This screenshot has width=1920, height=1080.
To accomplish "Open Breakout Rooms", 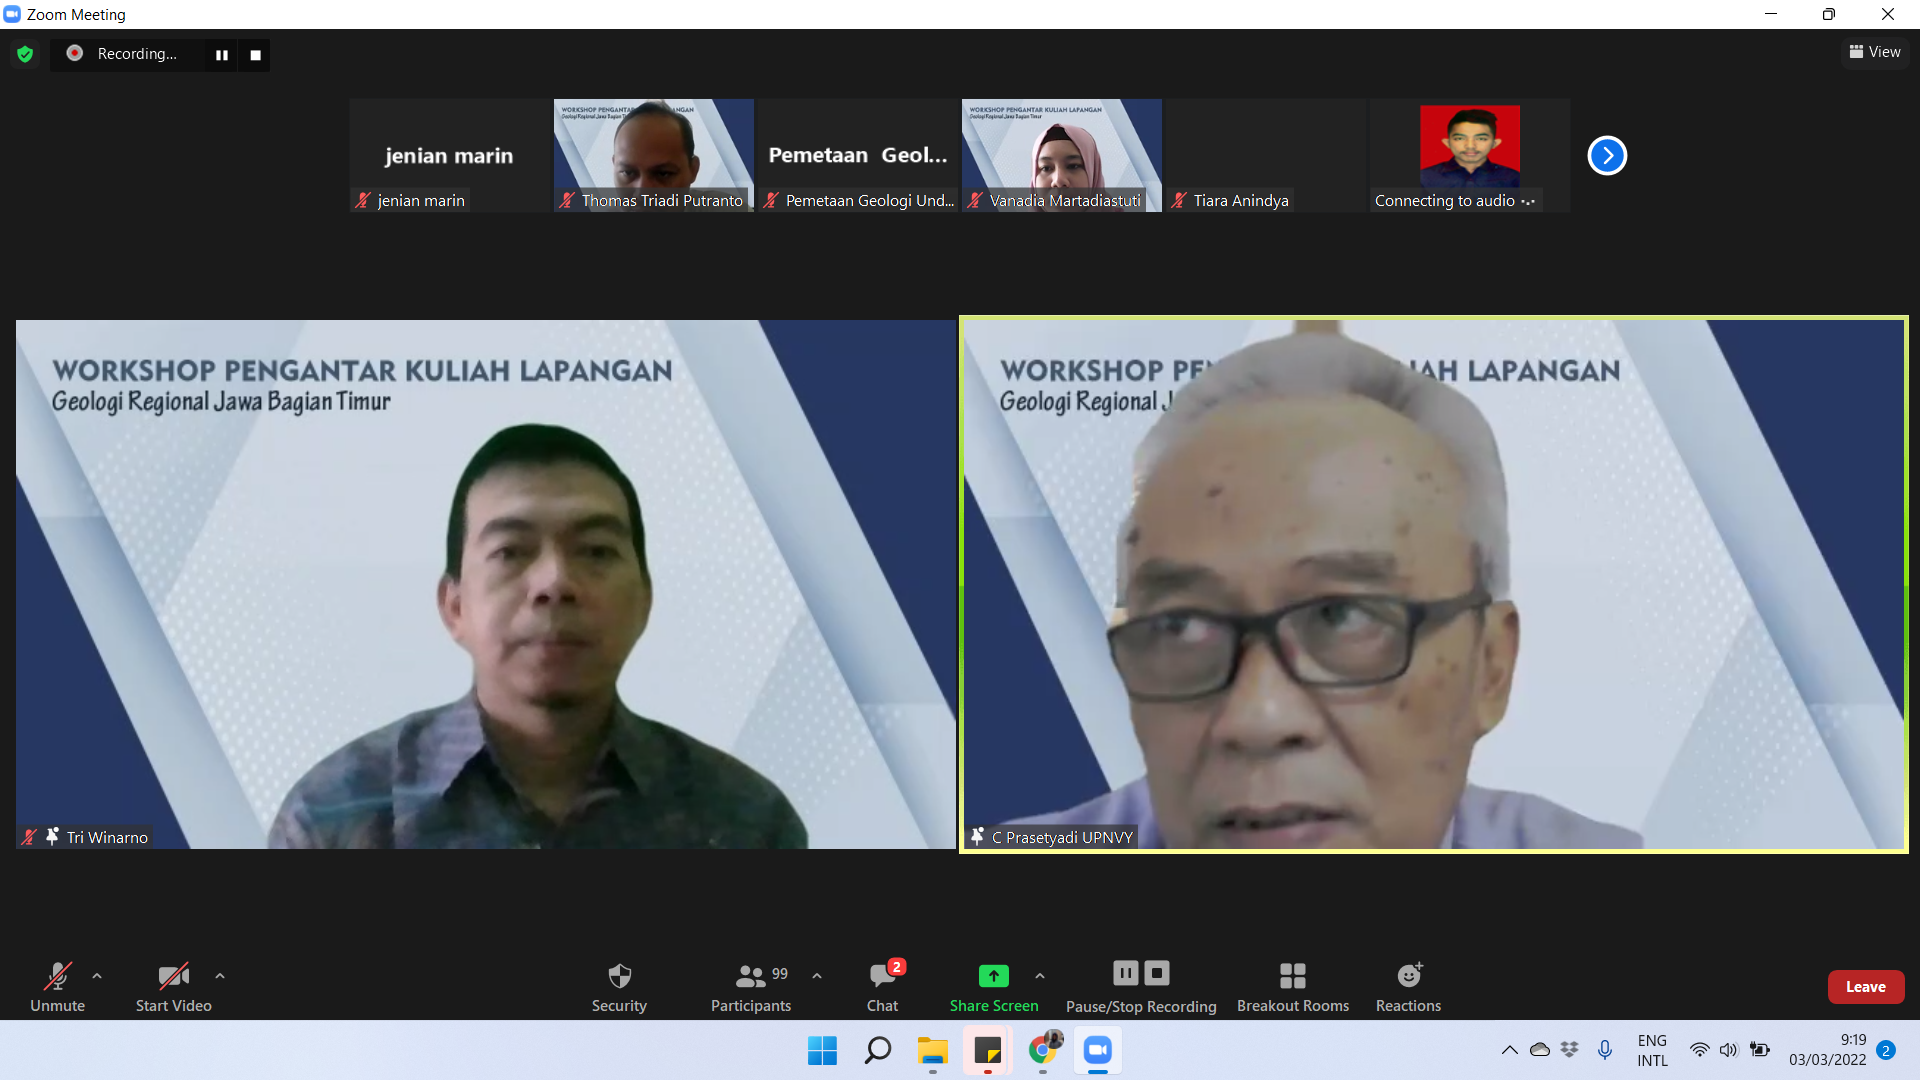I will [x=1292, y=986].
